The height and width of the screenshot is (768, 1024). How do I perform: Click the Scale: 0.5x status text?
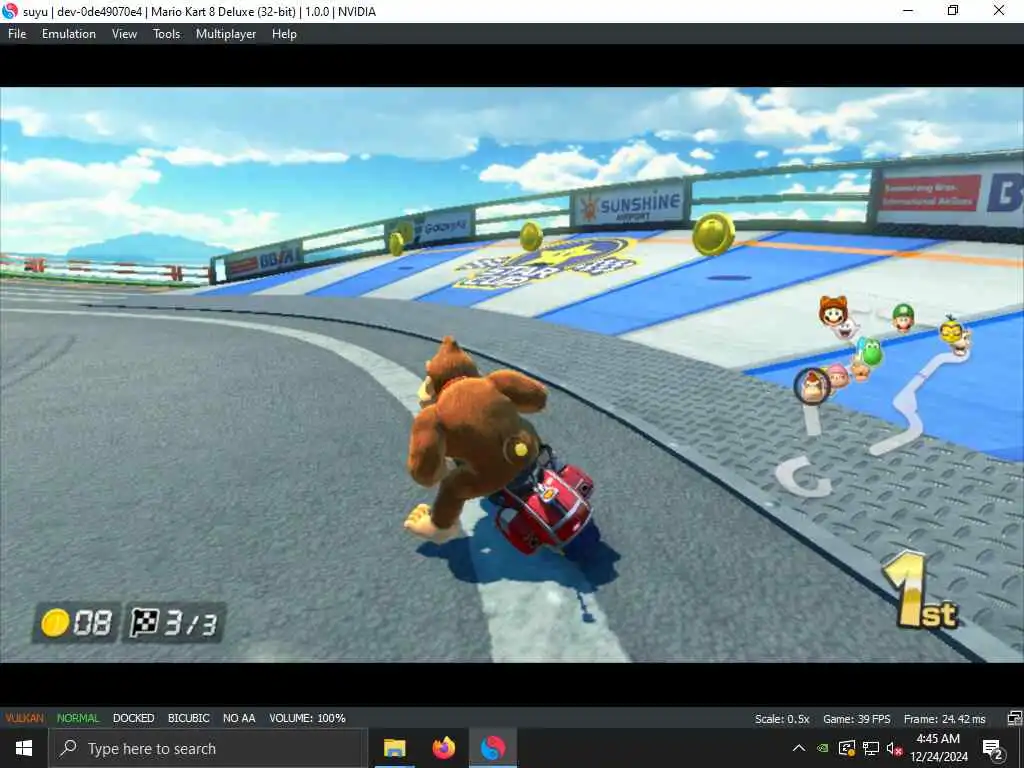point(782,719)
